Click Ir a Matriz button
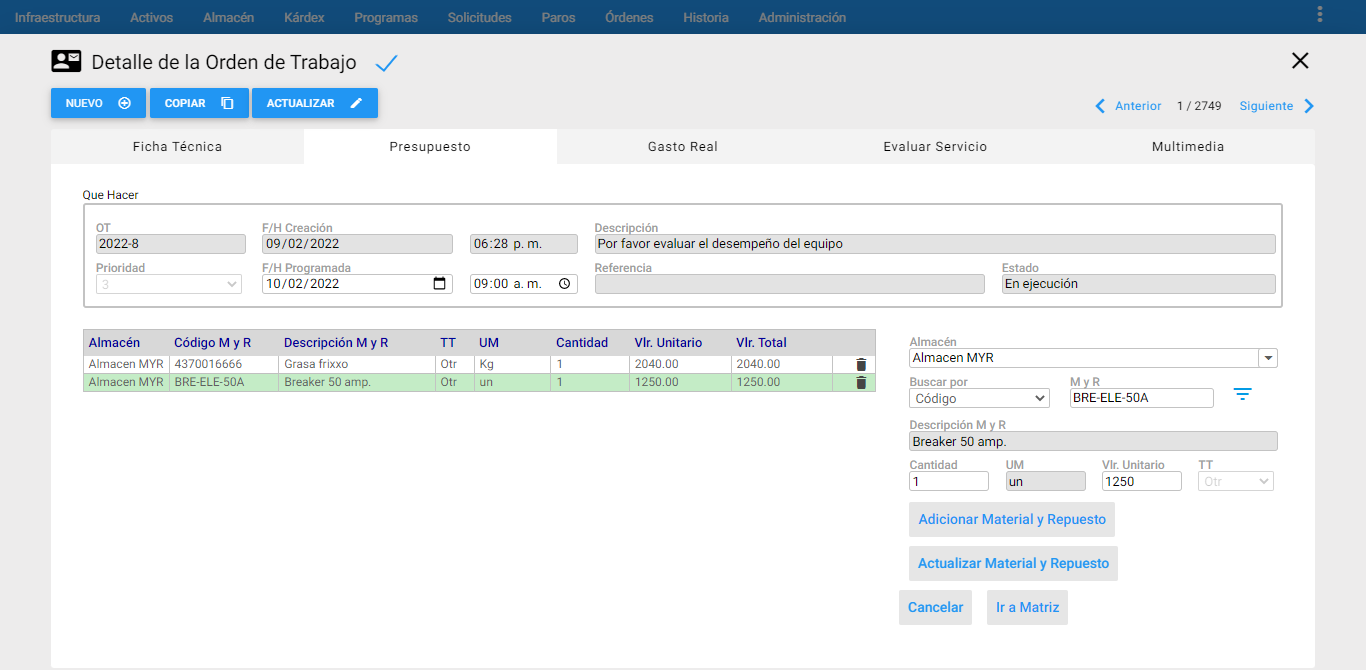Image resolution: width=1366 pixels, height=670 pixels. coord(1027,607)
